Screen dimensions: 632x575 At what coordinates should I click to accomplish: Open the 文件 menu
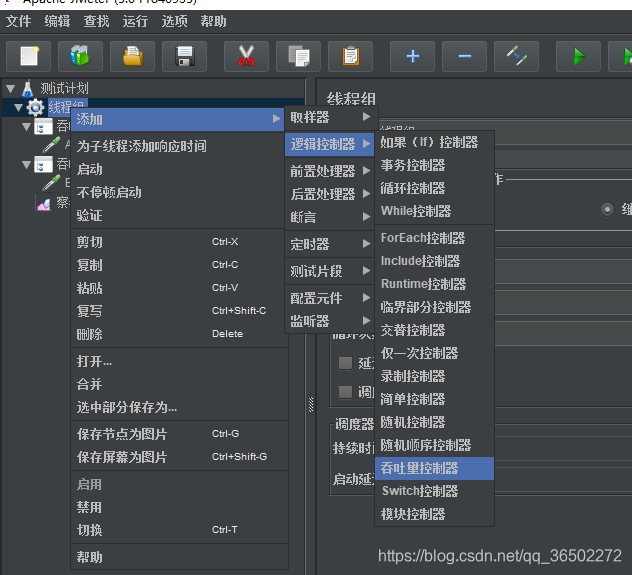(x=18, y=21)
